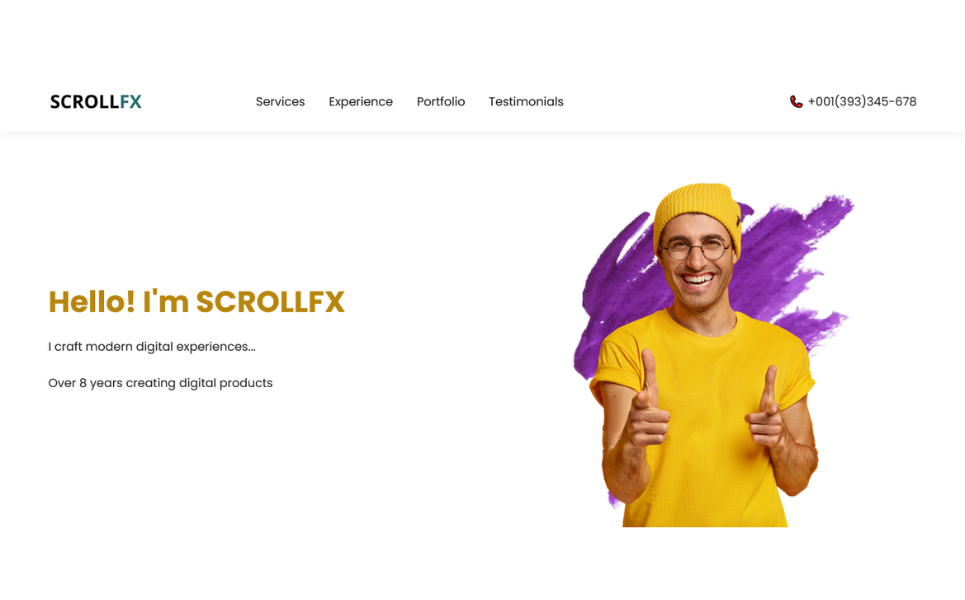Select the Over 8 years tagline

[x=160, y=383]
